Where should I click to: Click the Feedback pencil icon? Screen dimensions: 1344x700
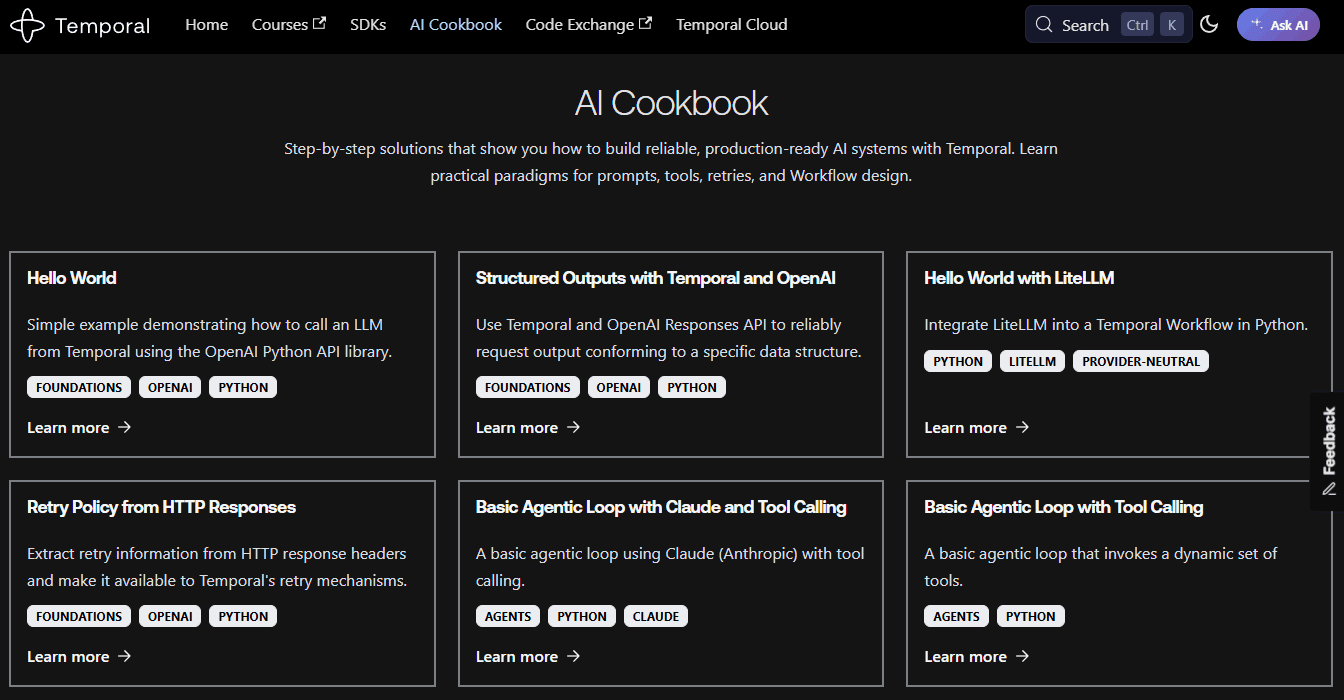[1329, 489]
